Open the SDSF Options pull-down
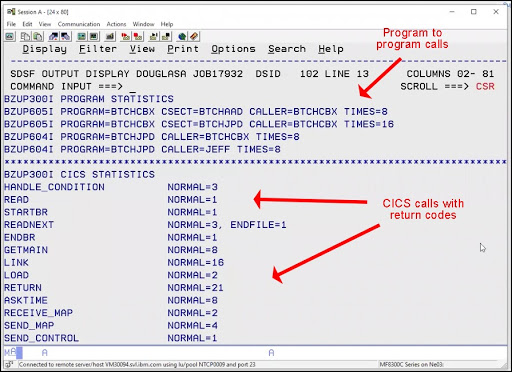Viewport: 512px width, 372px height. coord(233,49)
